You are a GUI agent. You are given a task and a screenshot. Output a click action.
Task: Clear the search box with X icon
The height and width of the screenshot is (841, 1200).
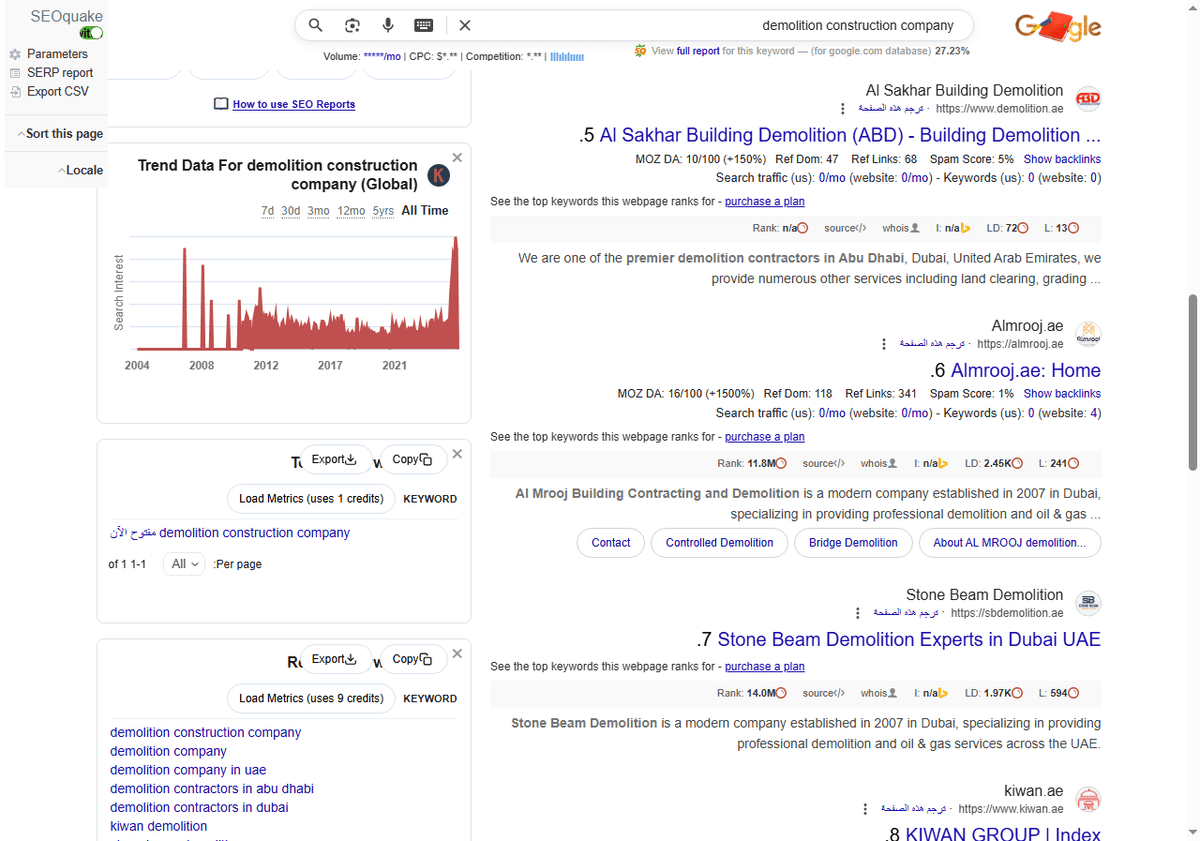tap(465, 25)
